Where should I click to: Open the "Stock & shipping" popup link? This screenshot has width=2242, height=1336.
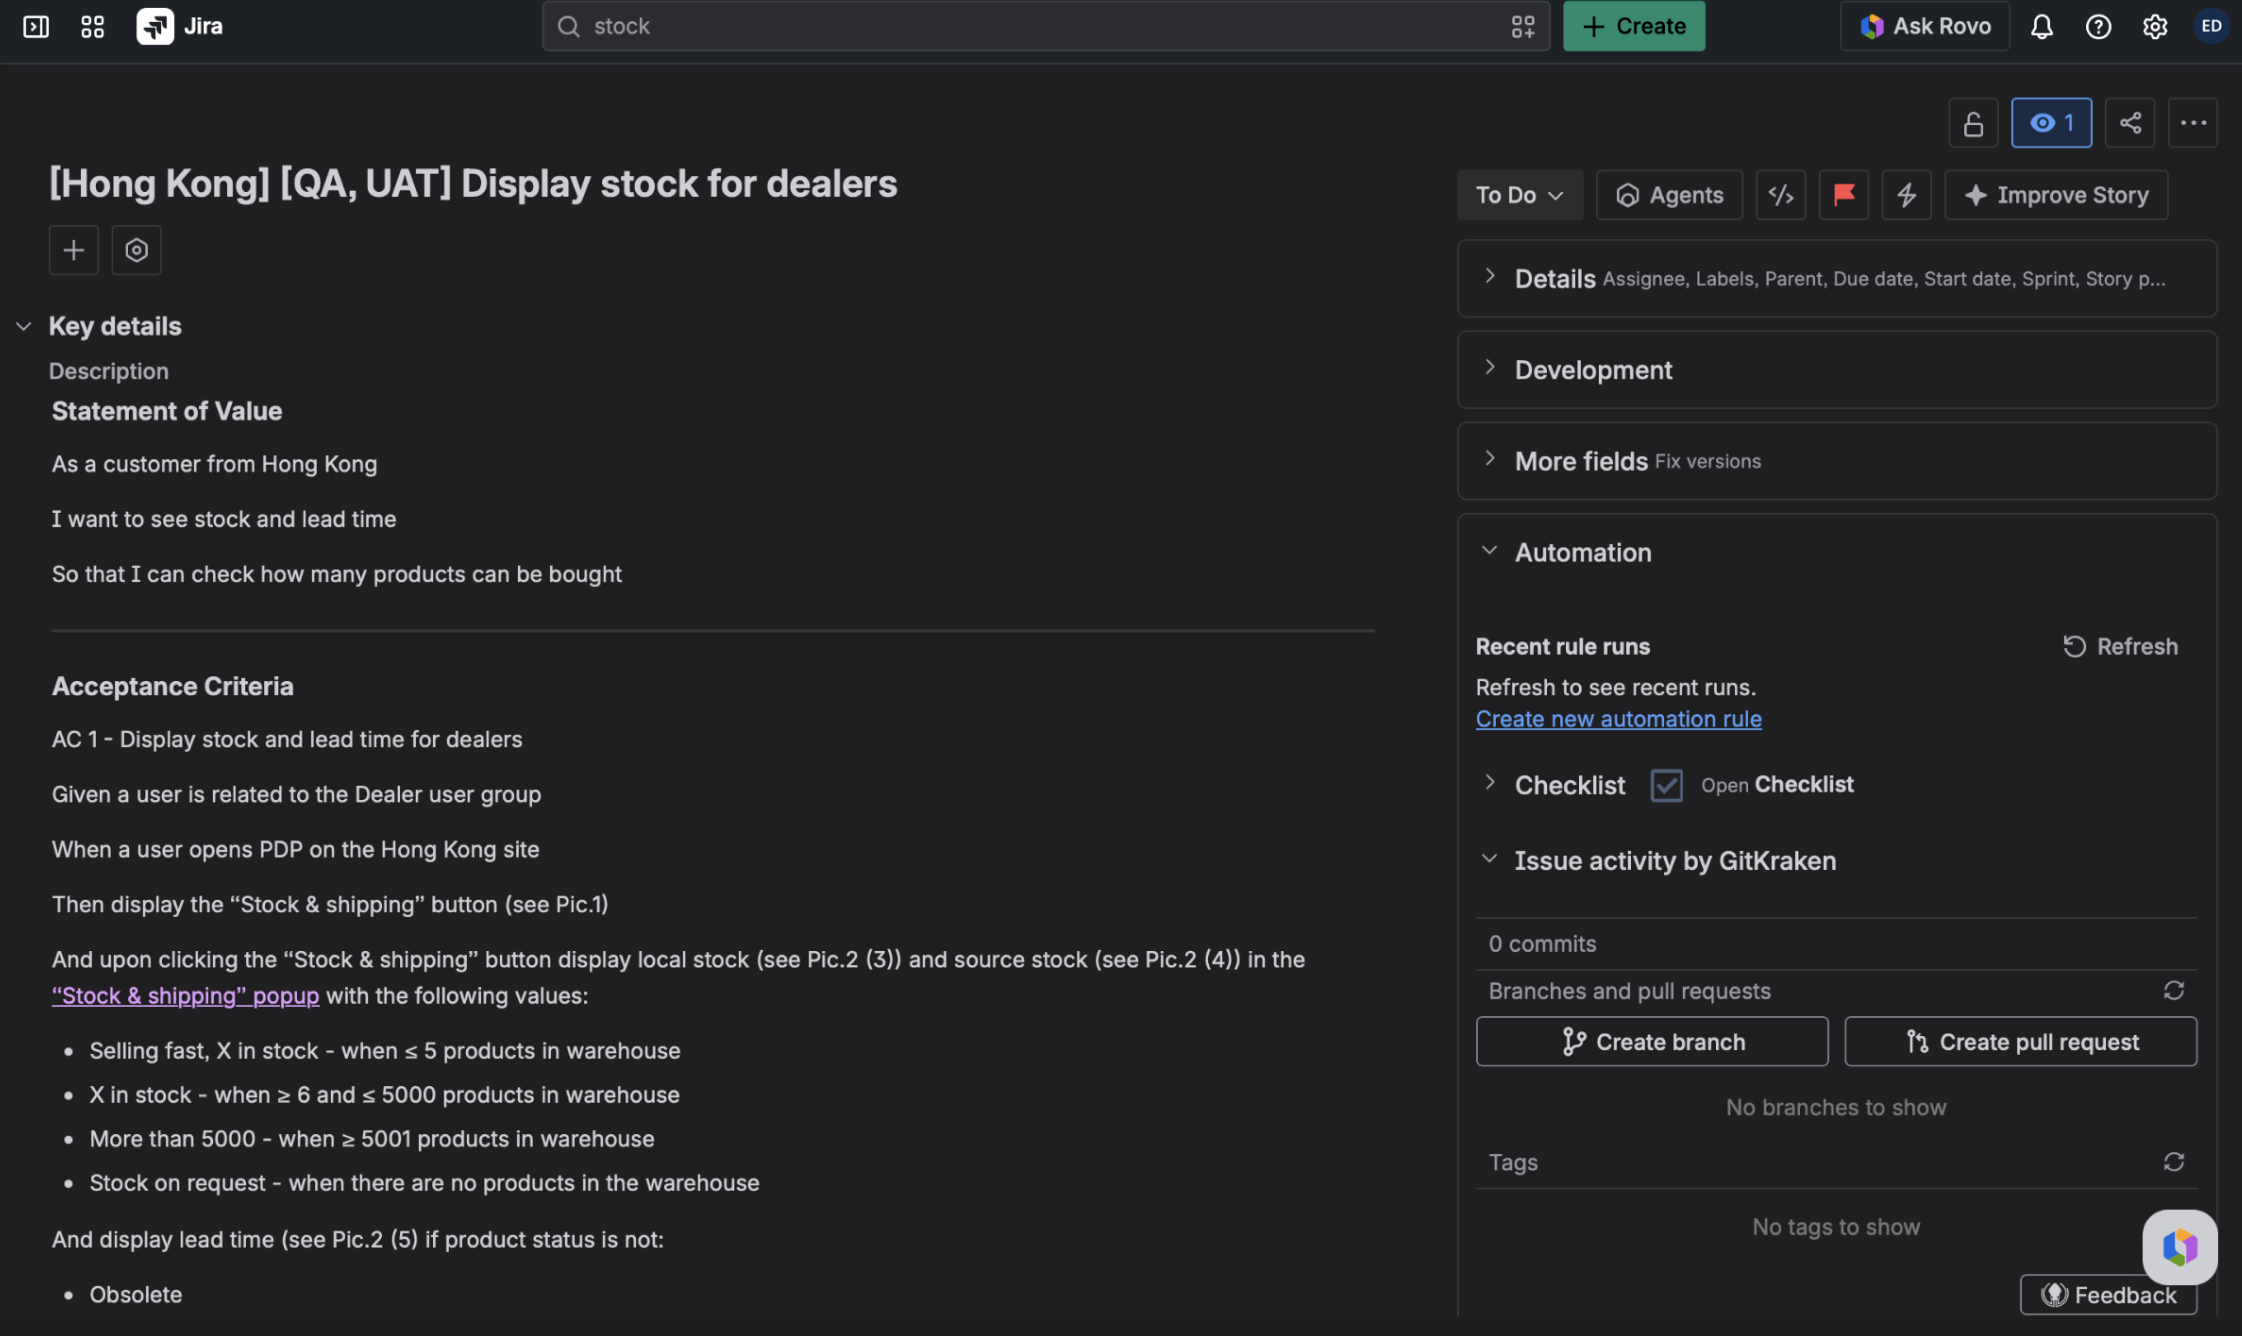tap(185, 996)
